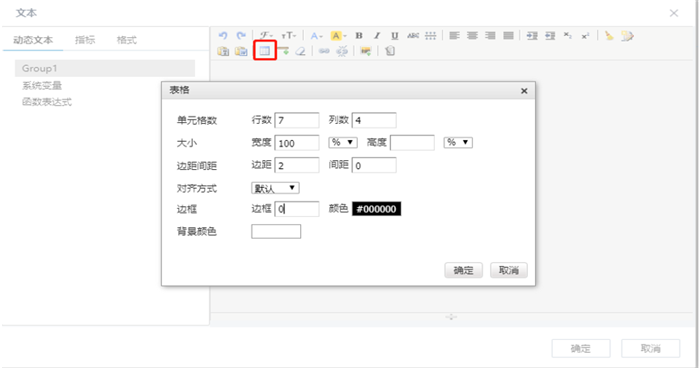Click the insert image icon
The height and width of the screenshot is (368, 700).
pos(366,51)
